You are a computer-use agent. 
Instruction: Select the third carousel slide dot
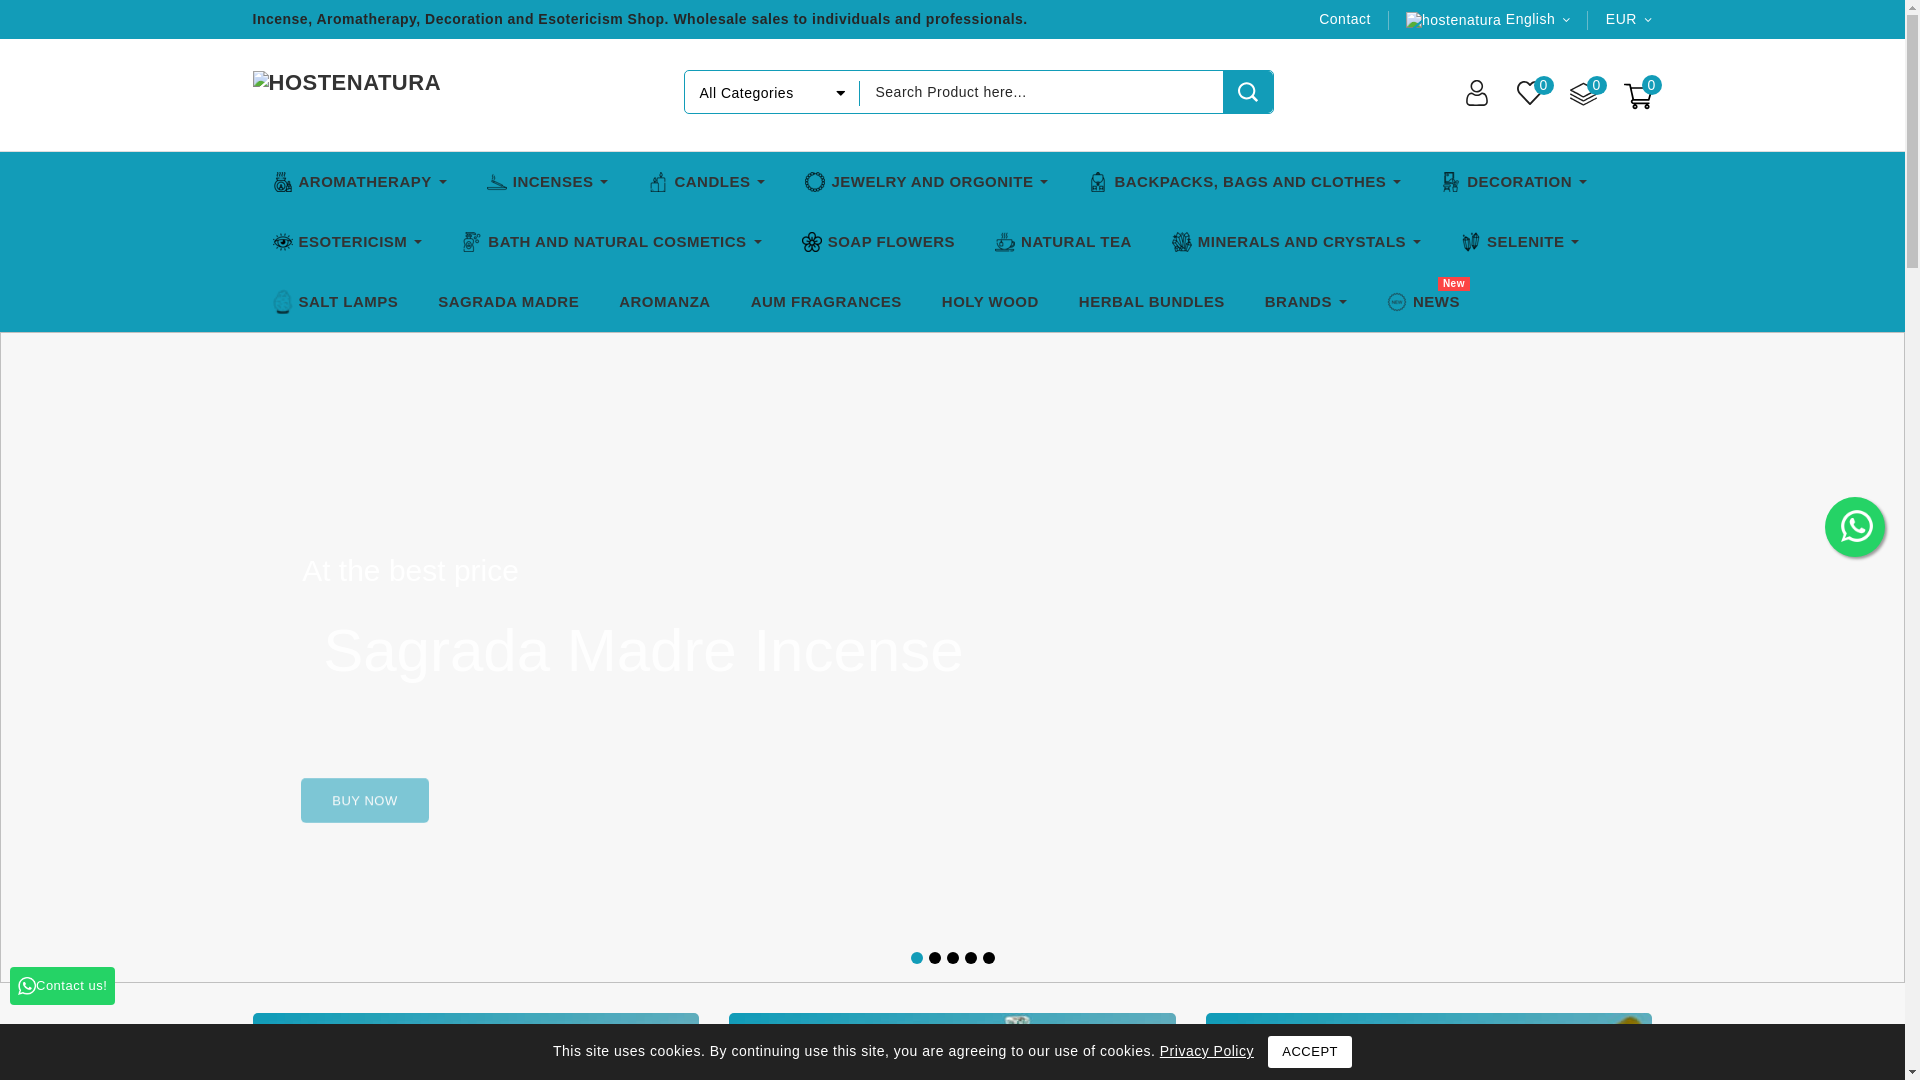coord(953,958)
